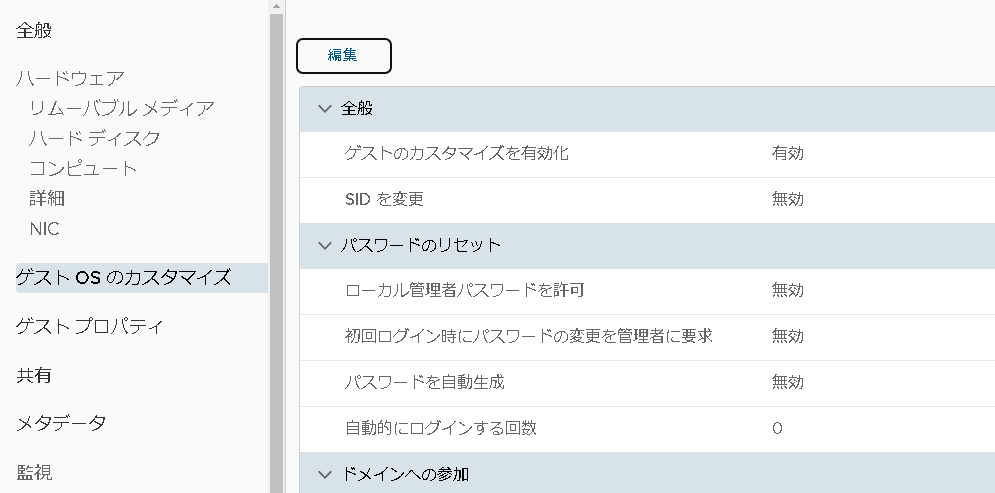Click the 有効 value for ゲストのカスタマイズを有効化
995x493 pixels.
(787, 154)
